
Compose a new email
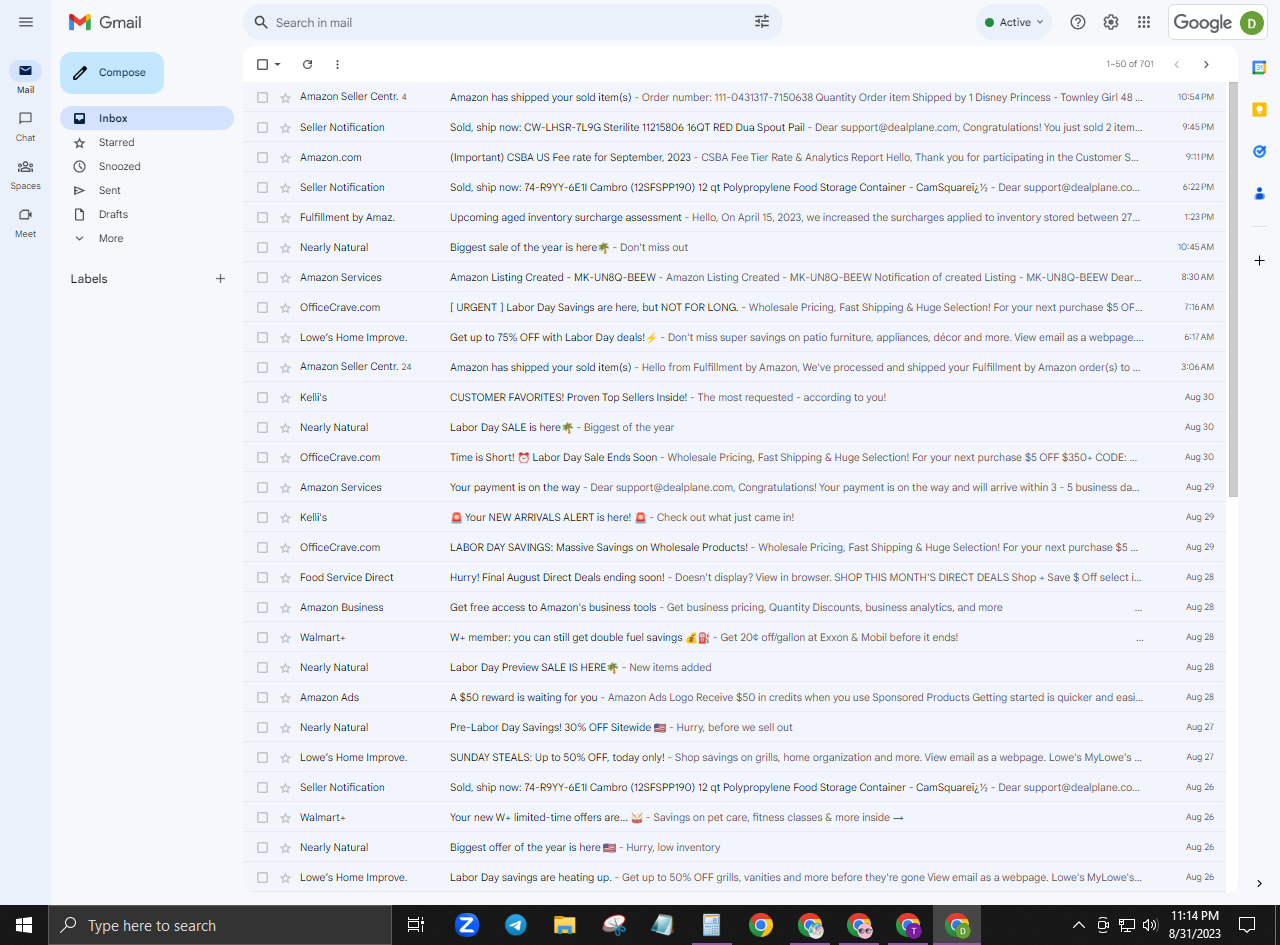[x=112, y=73]
